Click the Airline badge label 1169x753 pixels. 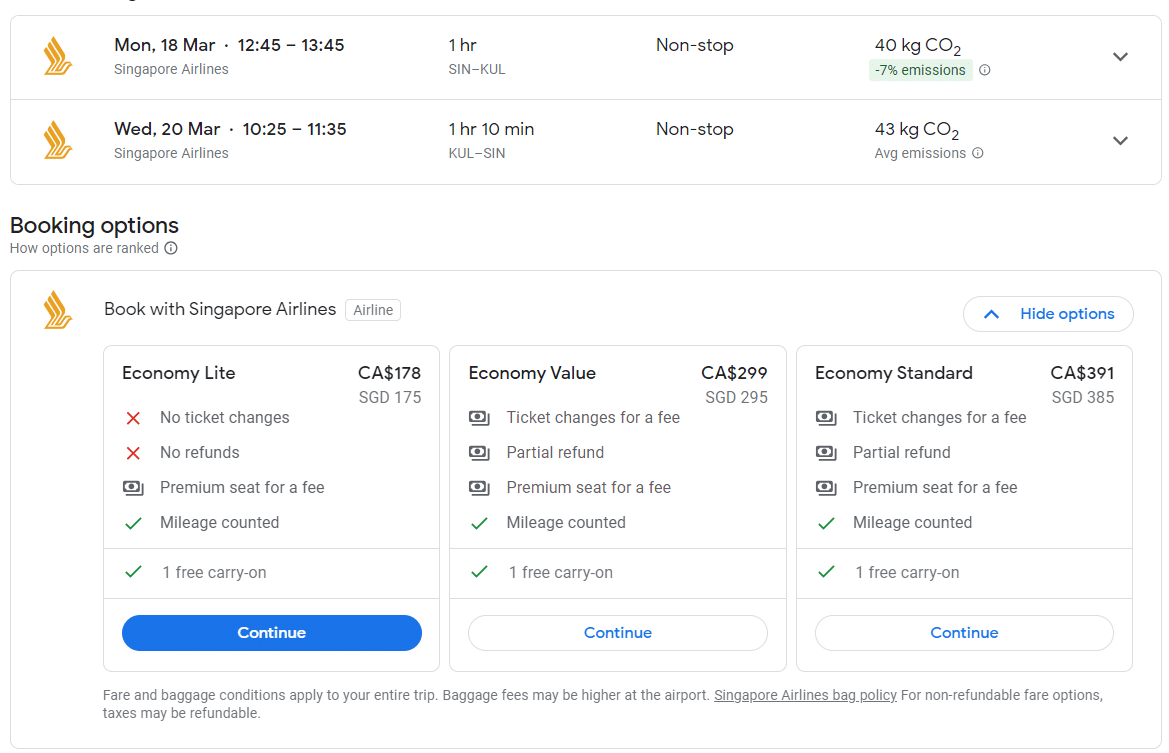click(373, 310)
